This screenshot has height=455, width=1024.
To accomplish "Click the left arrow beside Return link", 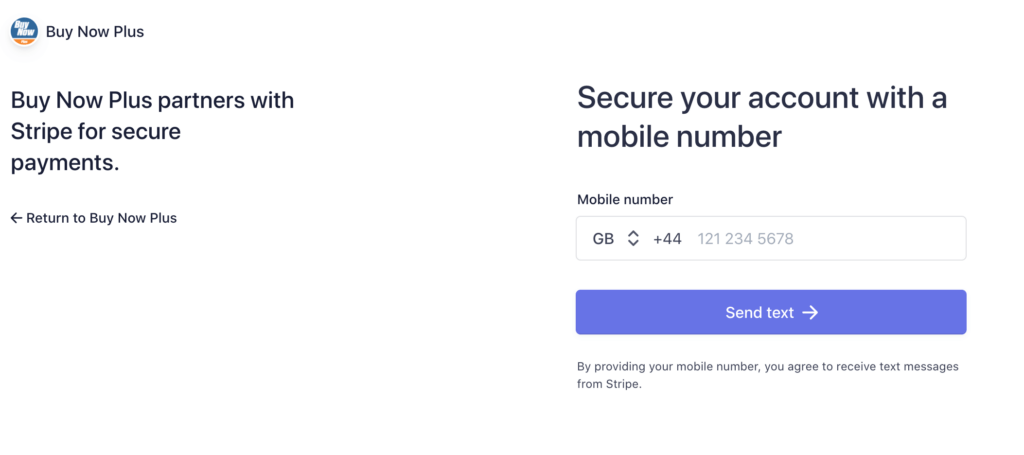I will click(16, 218).
